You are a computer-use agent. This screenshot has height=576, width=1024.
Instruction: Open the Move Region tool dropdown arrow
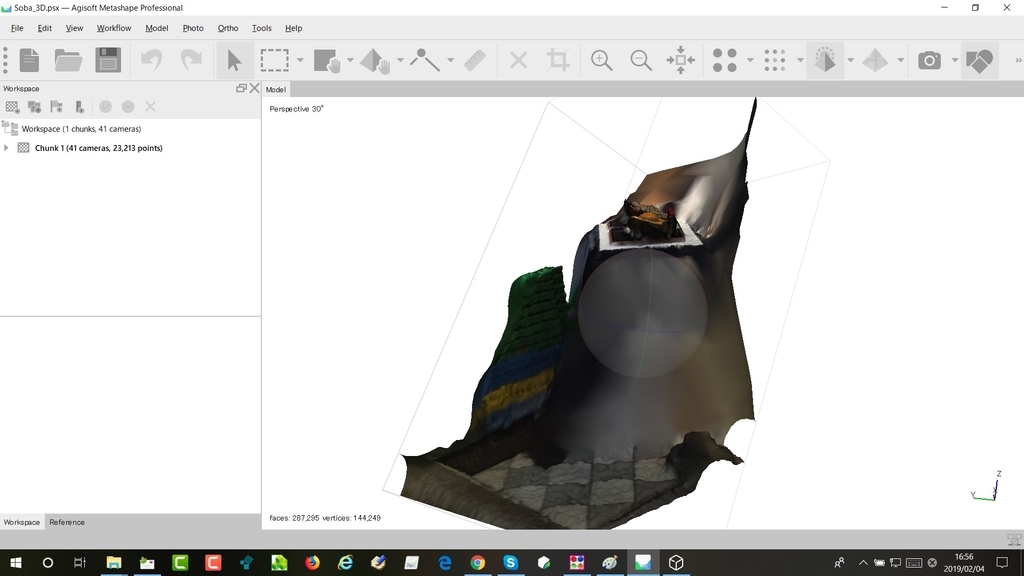coord(350,60)
